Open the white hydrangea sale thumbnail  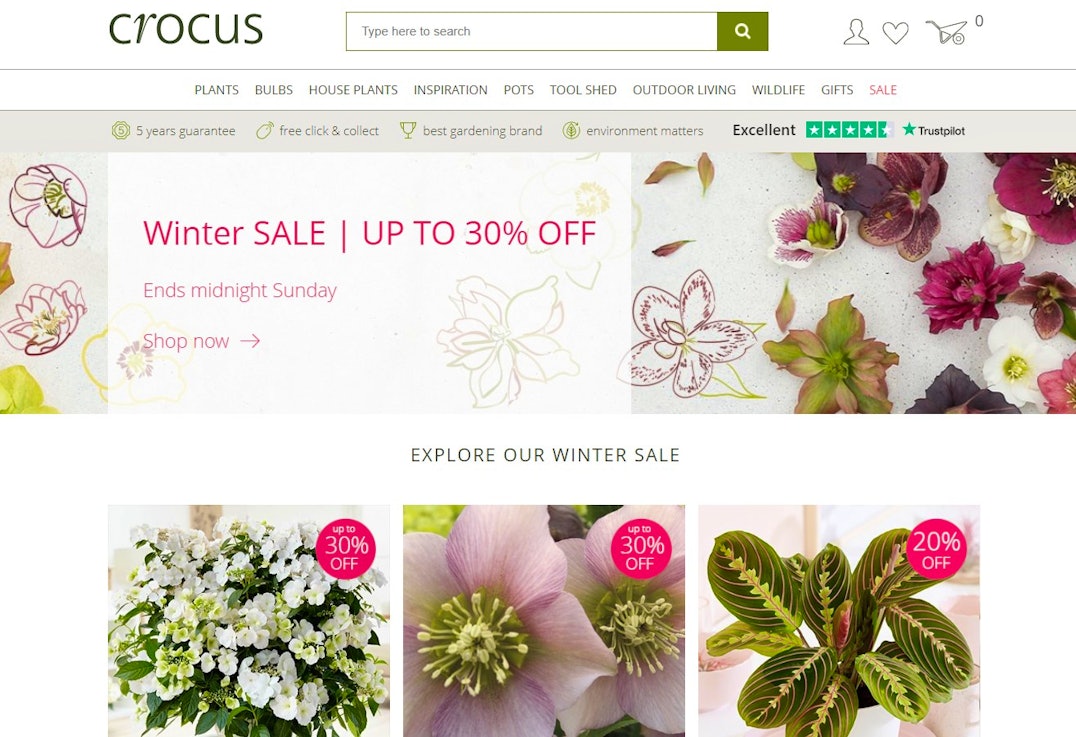tap(248, 621)
